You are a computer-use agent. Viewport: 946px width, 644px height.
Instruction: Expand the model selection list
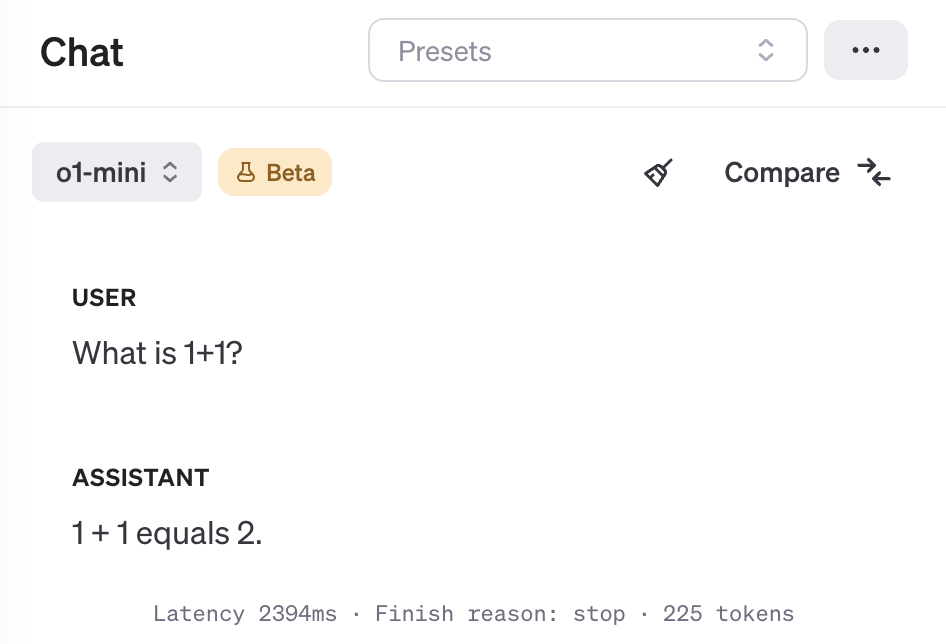[x=116, y=171]
